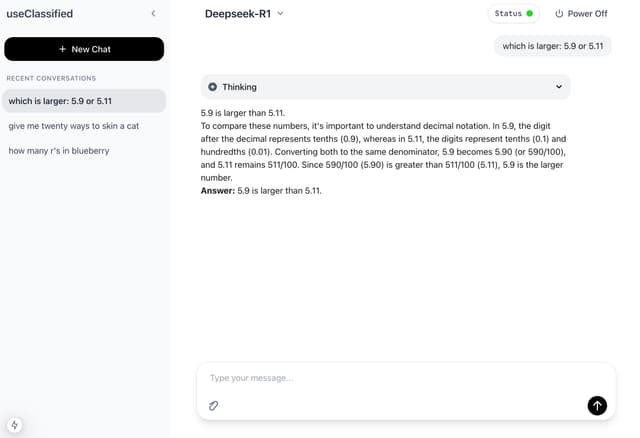The width and height of the screenshot is (640, 438).
Task: Collapse the sidebar with the chevron icon
Action: coord(153,13)
